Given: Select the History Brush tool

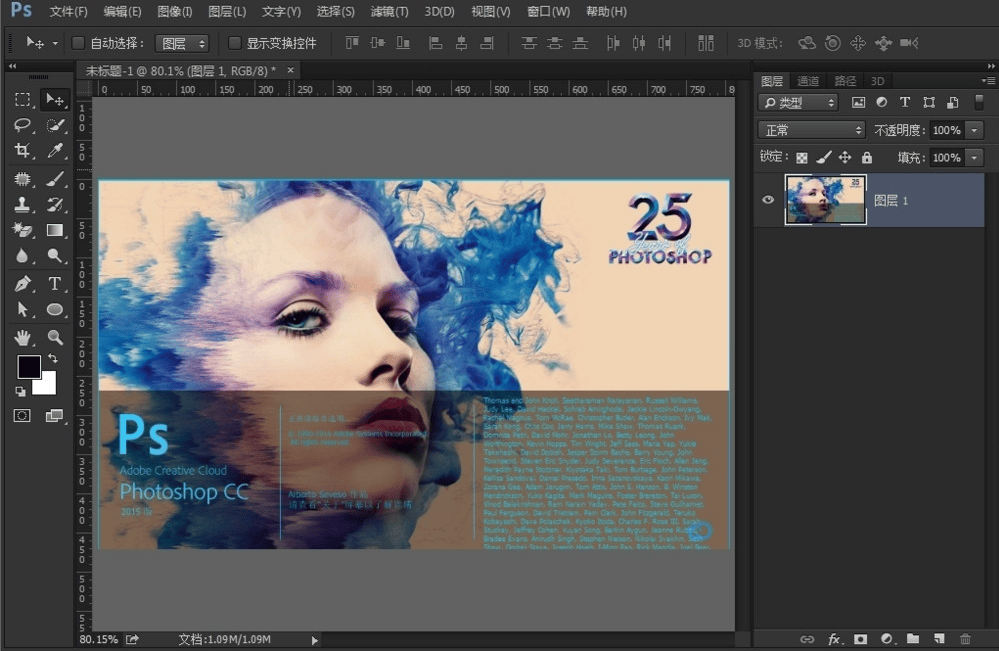Looking at the screenshot, I should (x=55, y=204).
